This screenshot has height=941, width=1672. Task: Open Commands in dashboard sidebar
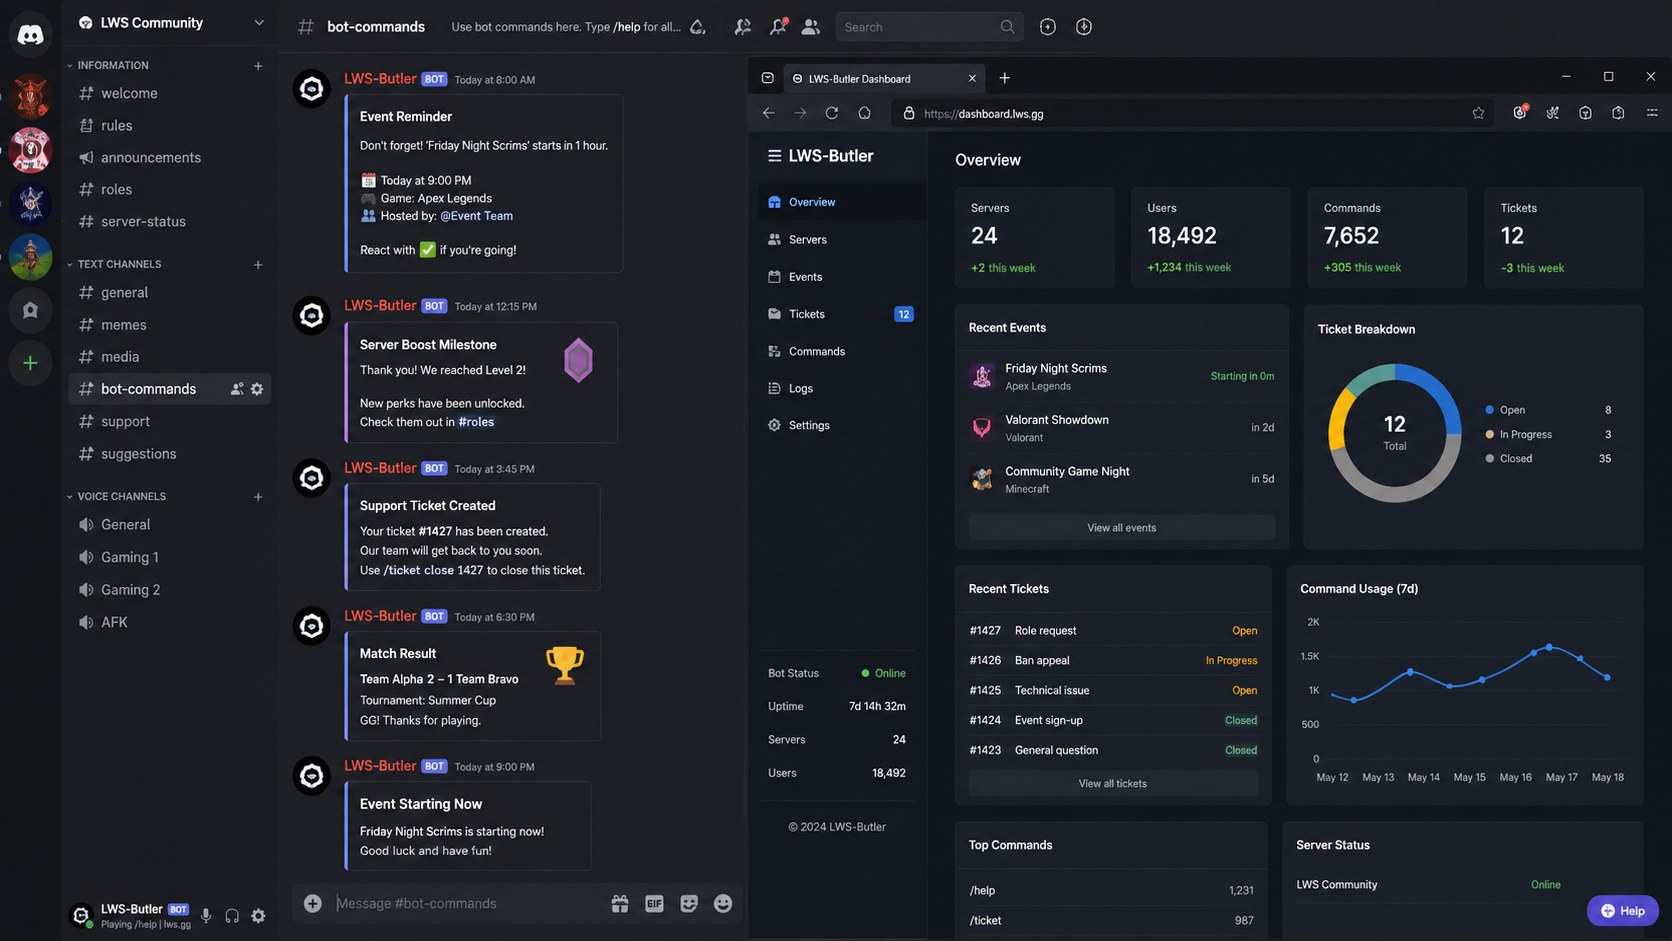point(841,351)
